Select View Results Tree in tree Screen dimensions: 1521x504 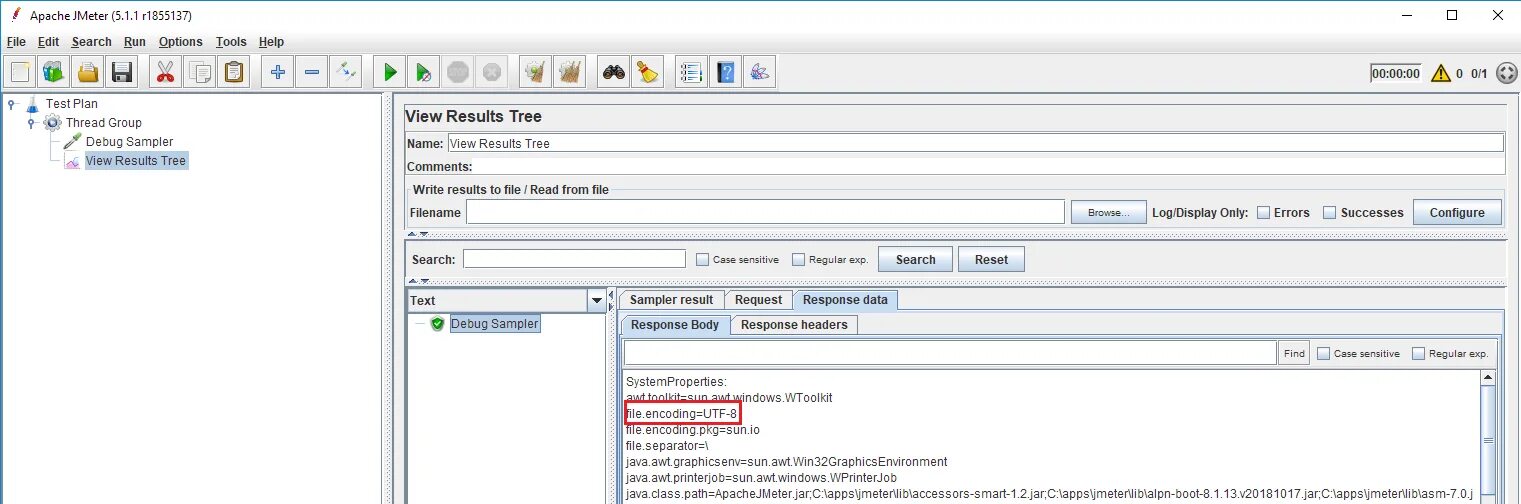point(136,160)
